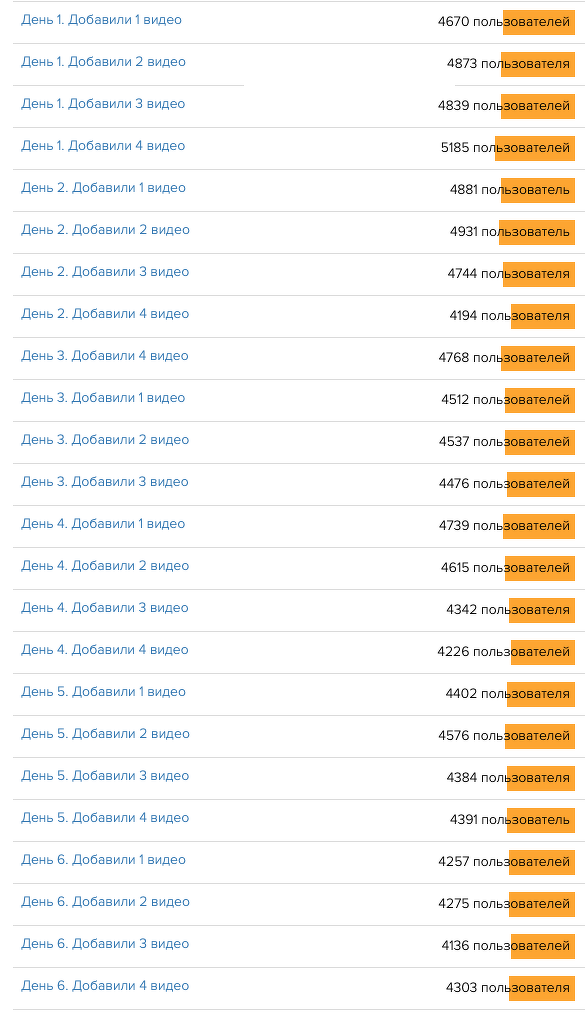Open 'День 5. Добавили 4 видео' group
The width and height of the screenshot is (585, 1015).
105,818
